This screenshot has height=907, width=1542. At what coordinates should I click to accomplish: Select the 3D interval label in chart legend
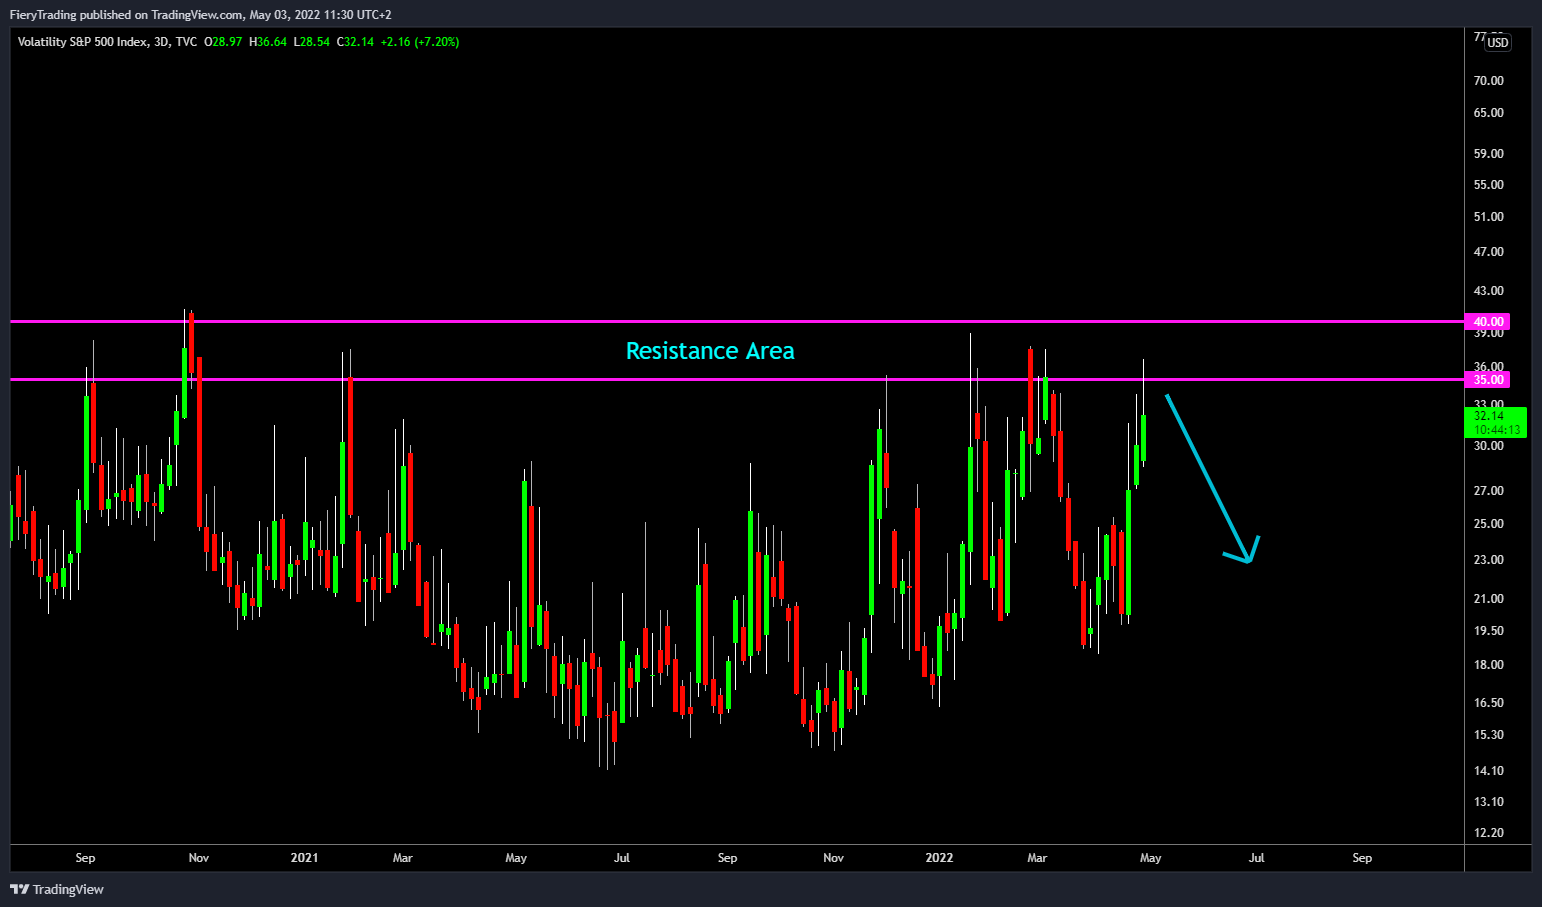coord(161,42)
